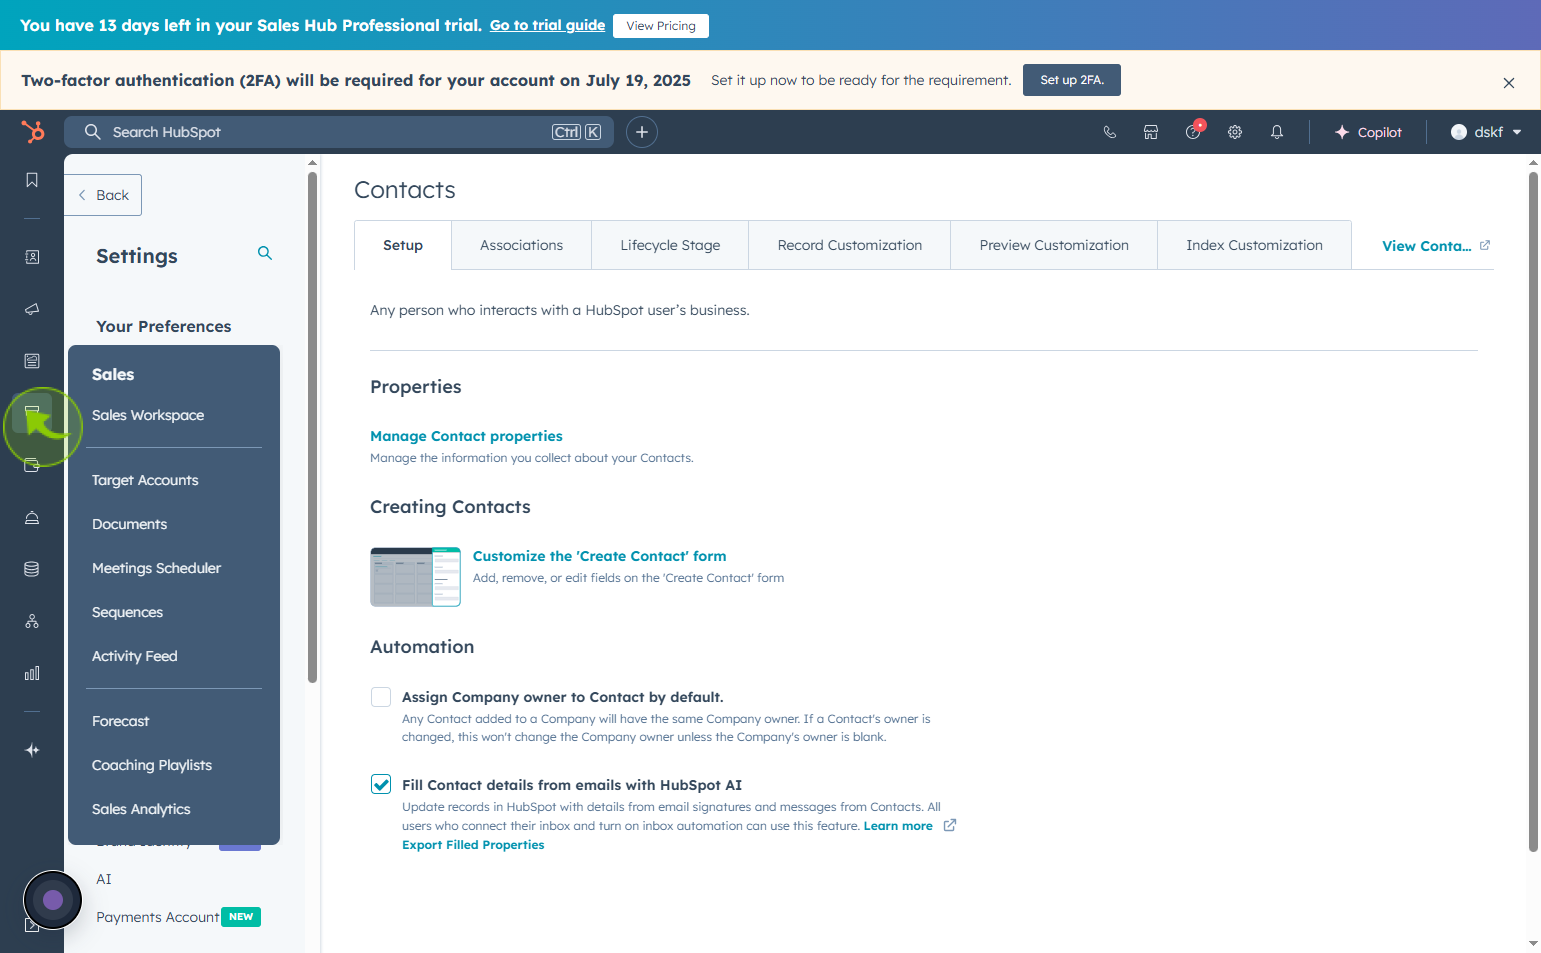The width and height of the screenshot is (1541, 953).
Task: Click the plus quick-create button
Action: click(642, 132)
